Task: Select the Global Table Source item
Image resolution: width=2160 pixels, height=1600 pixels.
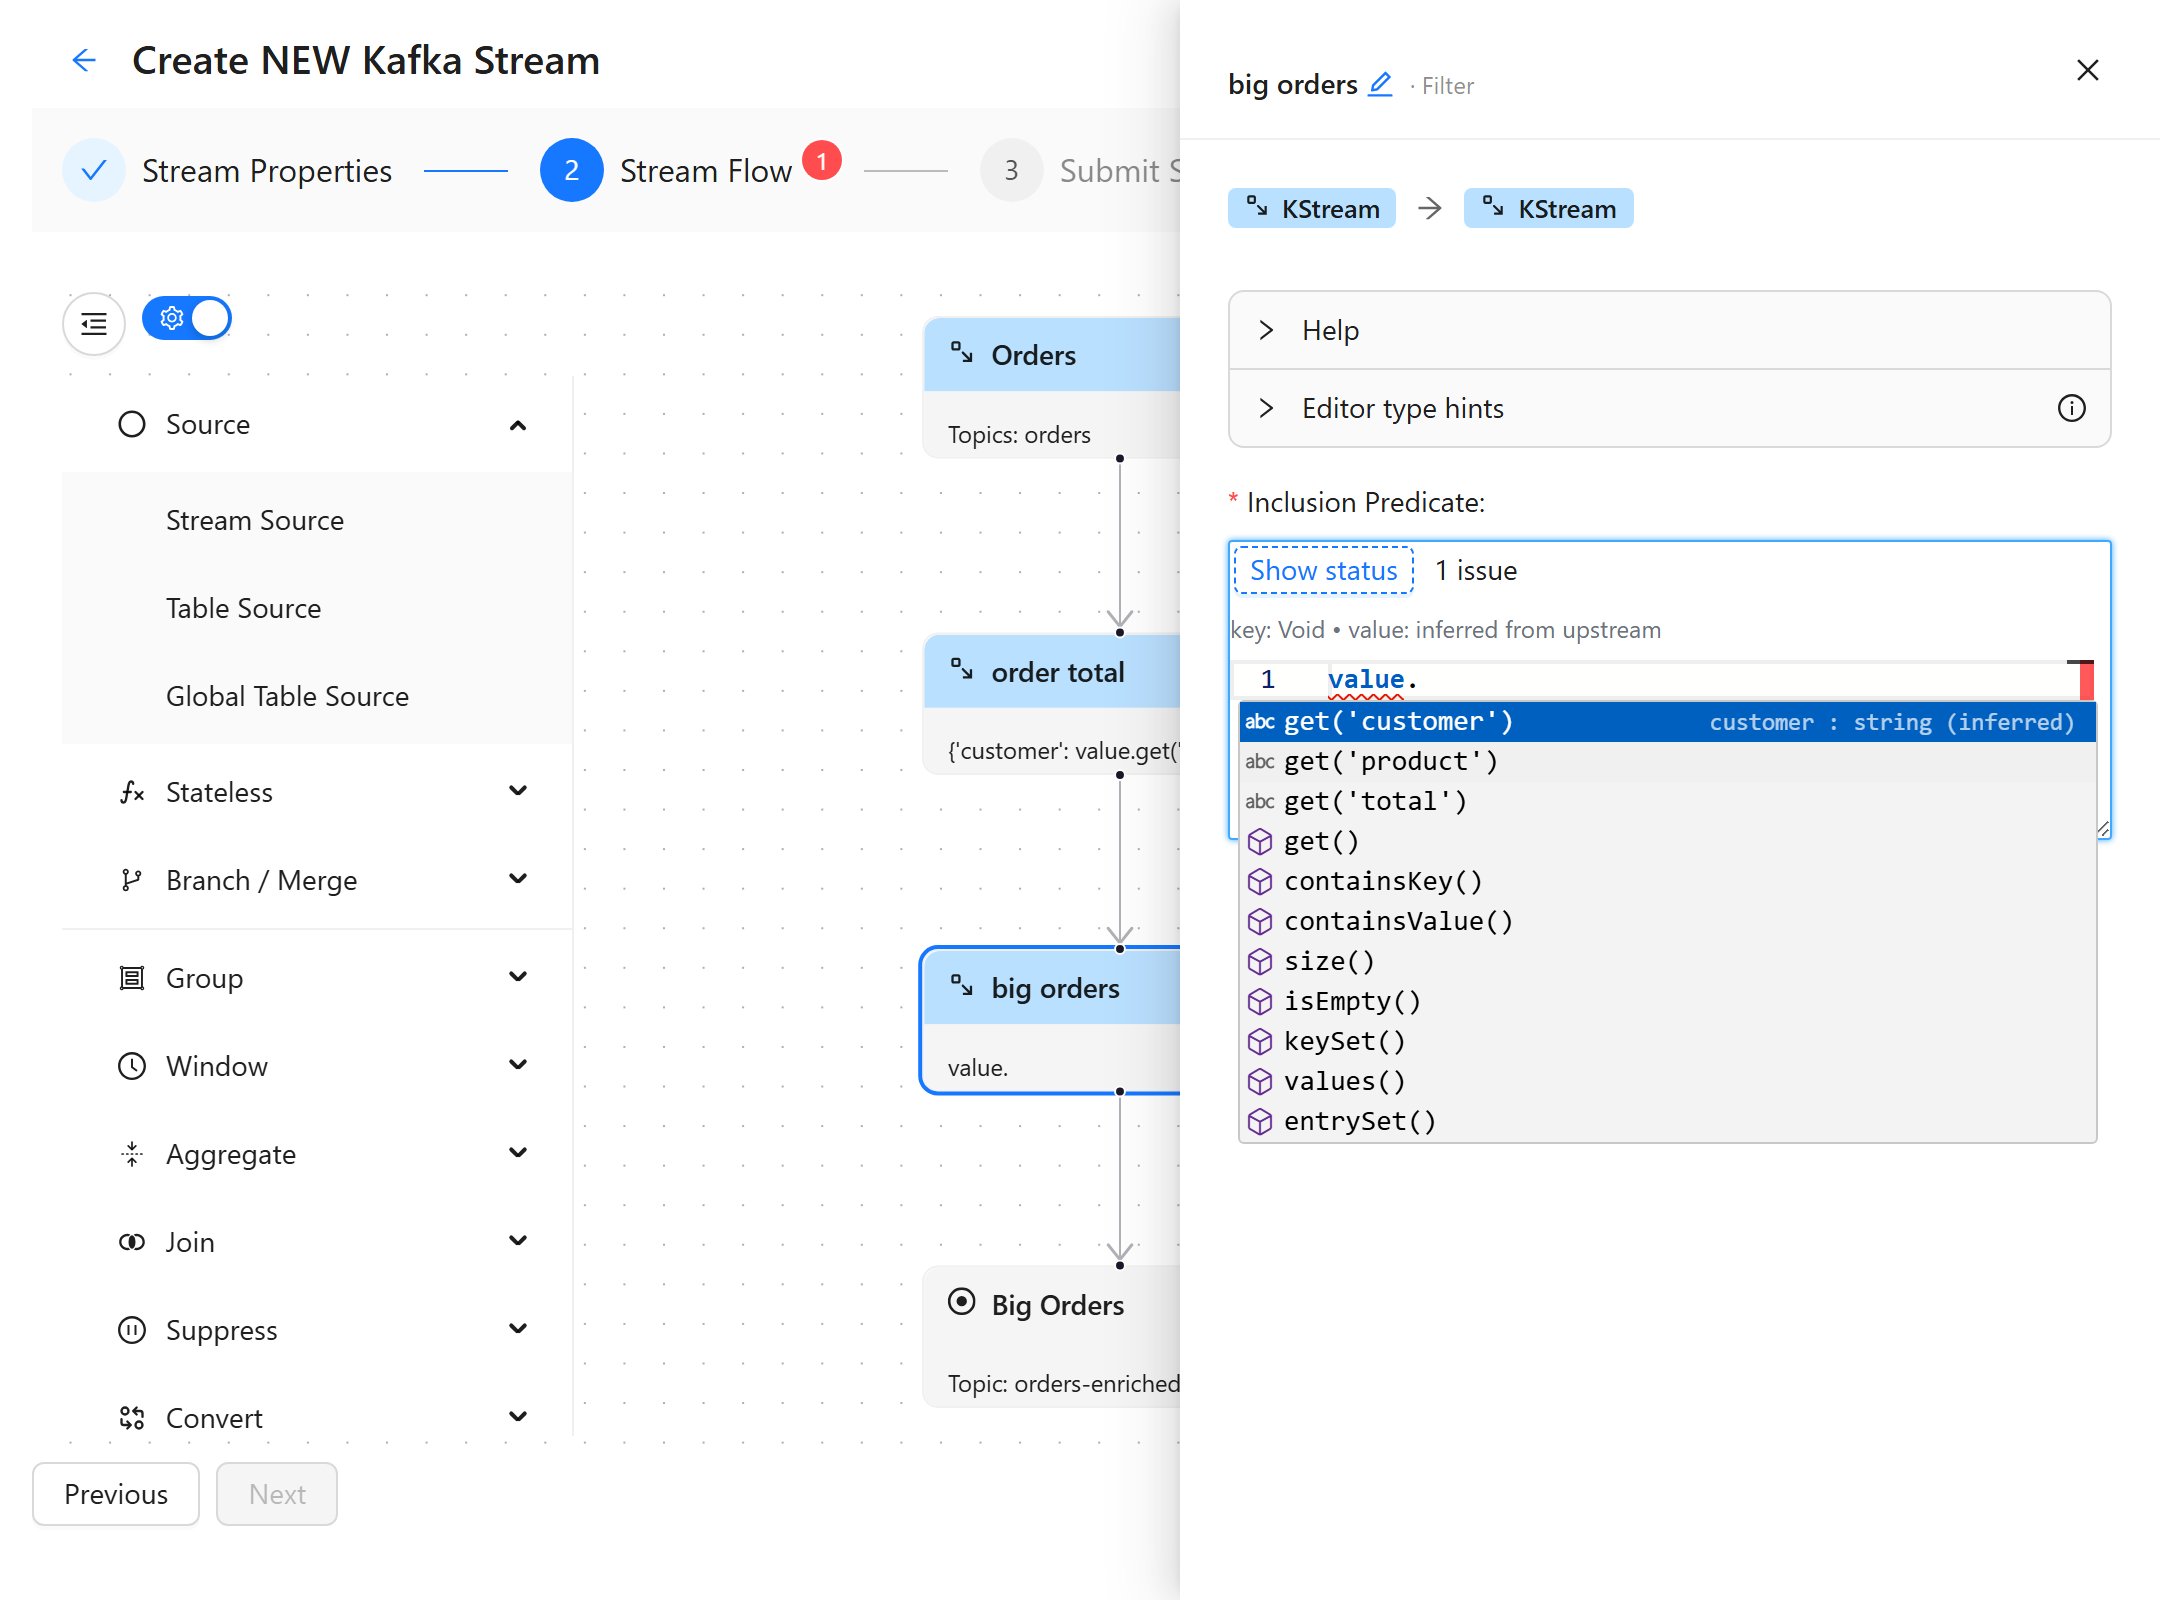Action: 317,696
